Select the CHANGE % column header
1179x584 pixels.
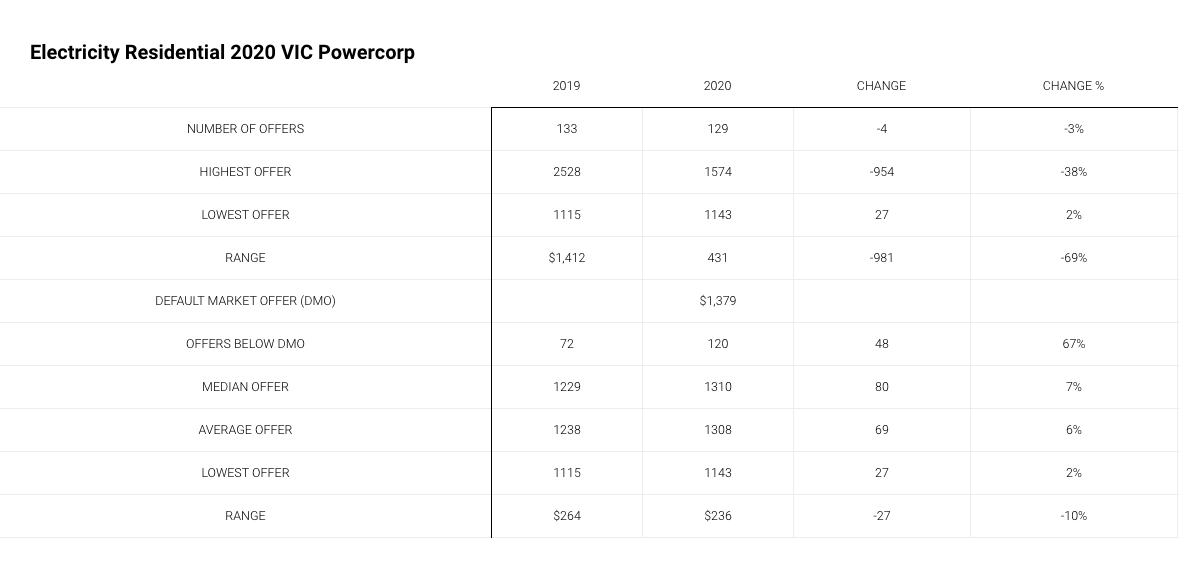tap(1073, 86)
